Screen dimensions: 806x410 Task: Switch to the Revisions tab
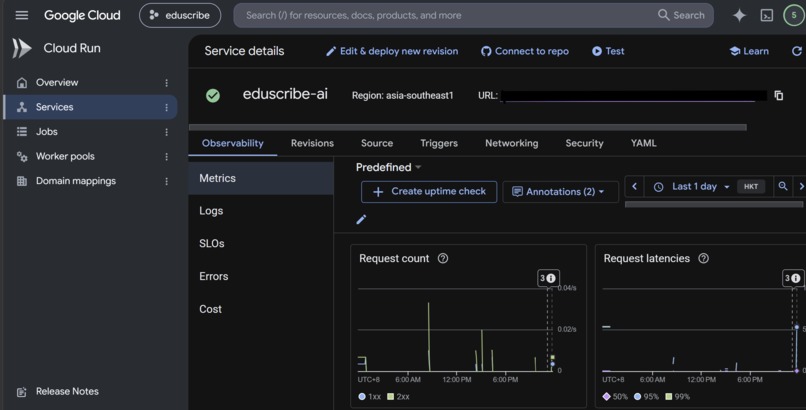click(x=312, y=143)
